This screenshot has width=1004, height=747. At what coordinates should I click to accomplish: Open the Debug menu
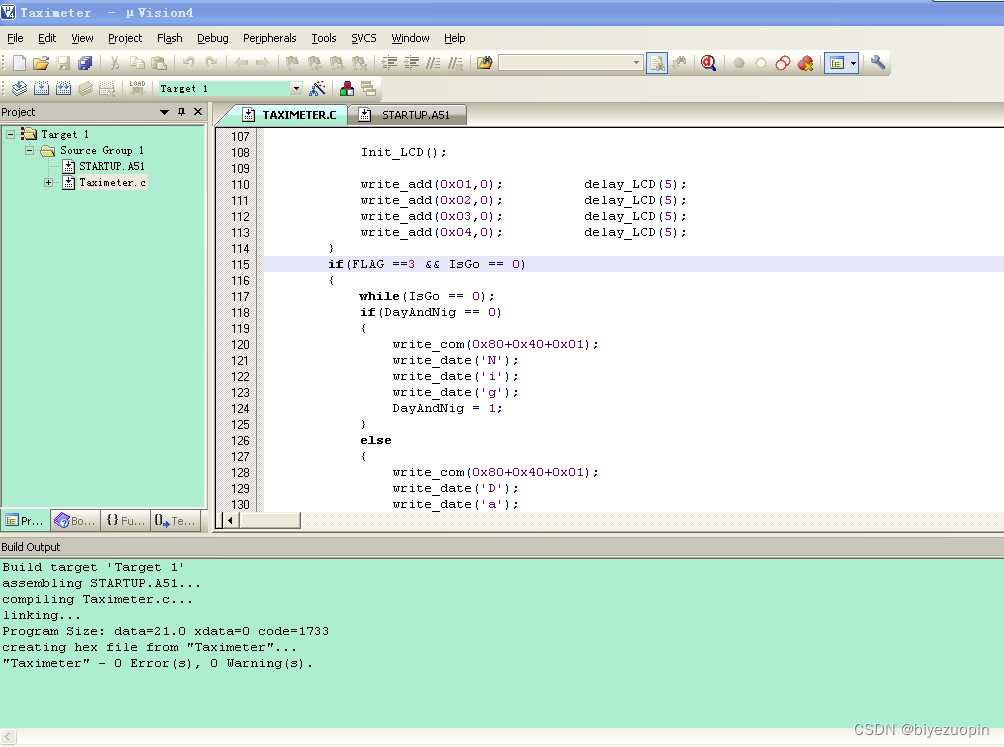click(213, 38)
